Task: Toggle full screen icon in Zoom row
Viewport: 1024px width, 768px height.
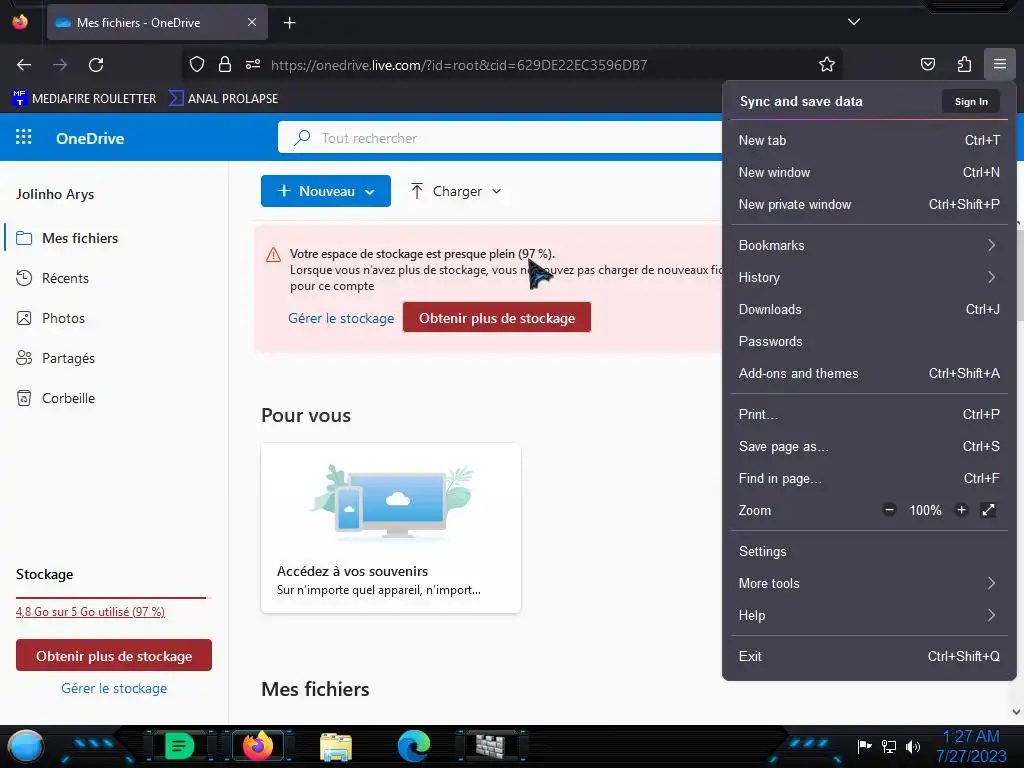Action: [x=989, y=510]
